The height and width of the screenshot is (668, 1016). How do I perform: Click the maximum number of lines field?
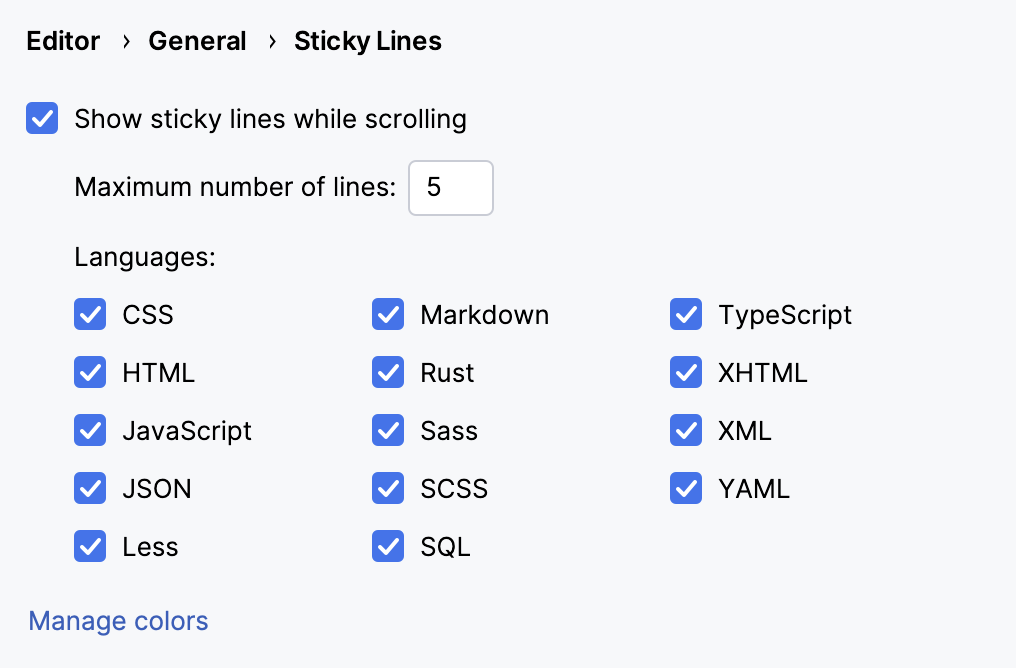(450, 188)
